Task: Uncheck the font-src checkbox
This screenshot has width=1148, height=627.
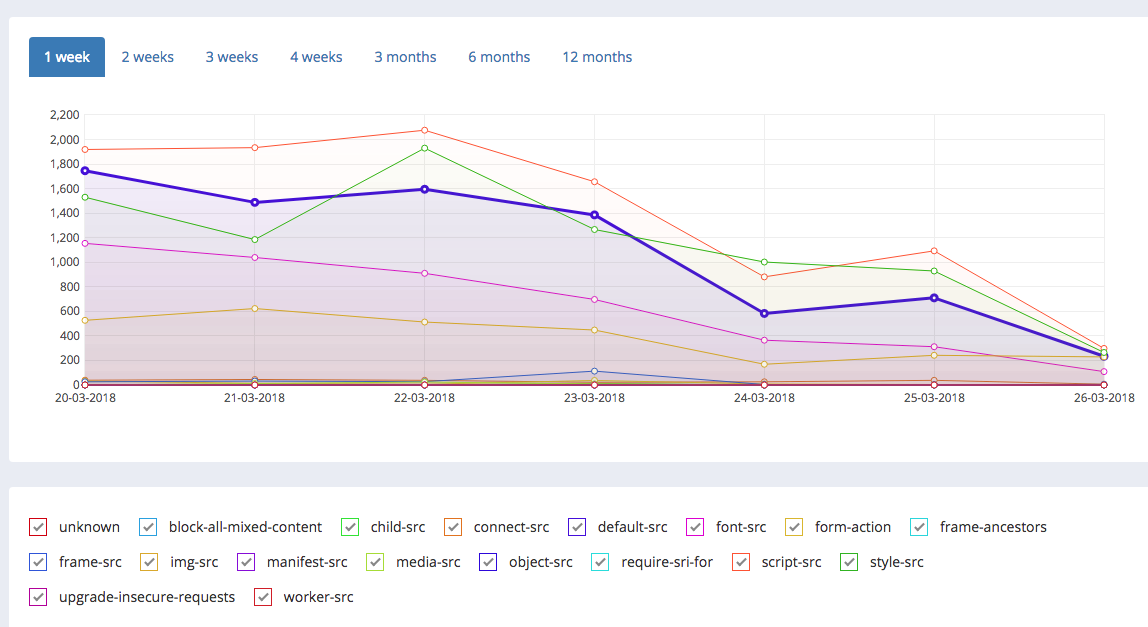Action: pyautogui.click(x=696, y=527)
